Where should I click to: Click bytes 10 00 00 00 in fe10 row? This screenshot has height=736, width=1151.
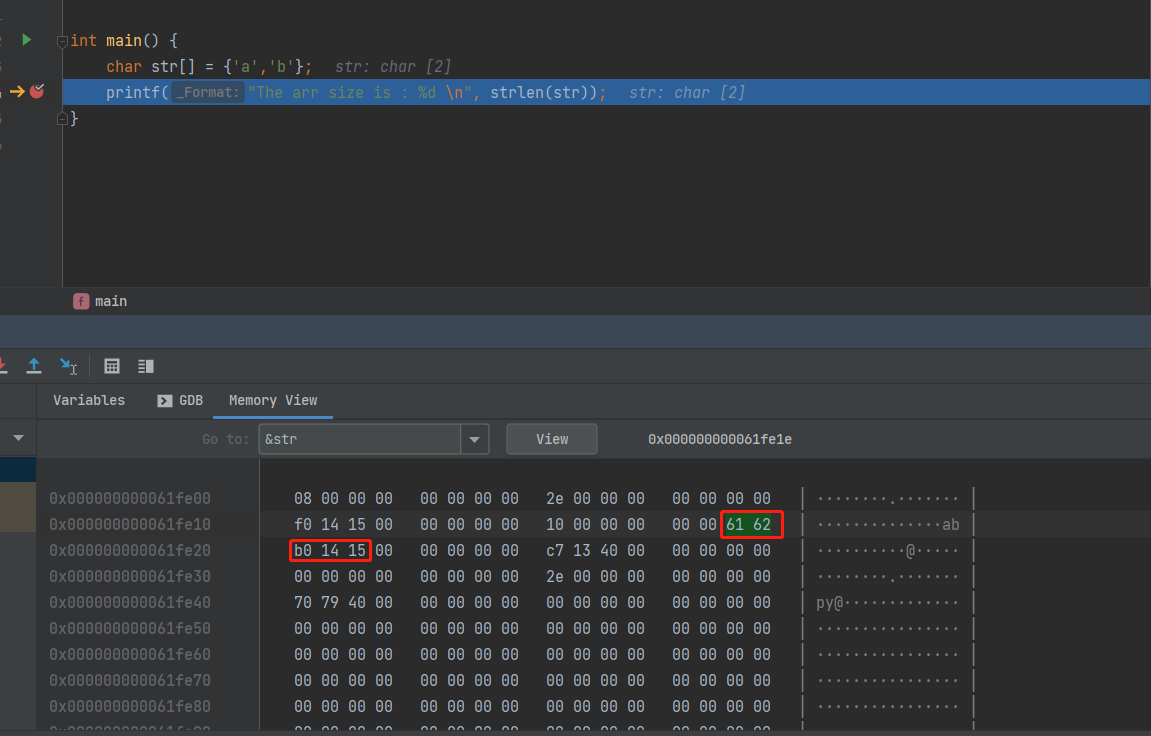point(595,525)
